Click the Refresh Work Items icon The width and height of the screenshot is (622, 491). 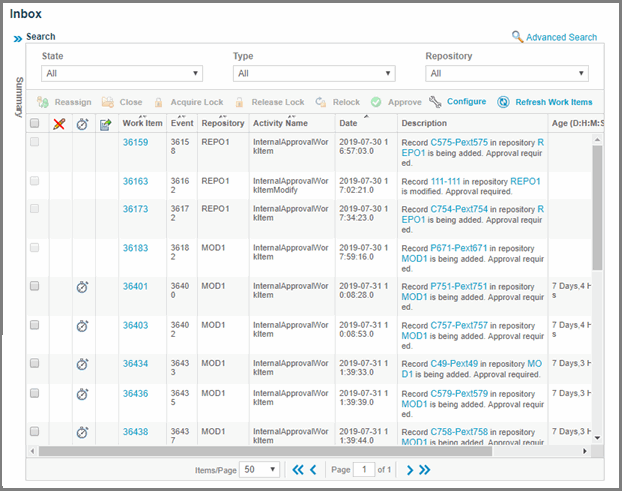tap(504, 102)
